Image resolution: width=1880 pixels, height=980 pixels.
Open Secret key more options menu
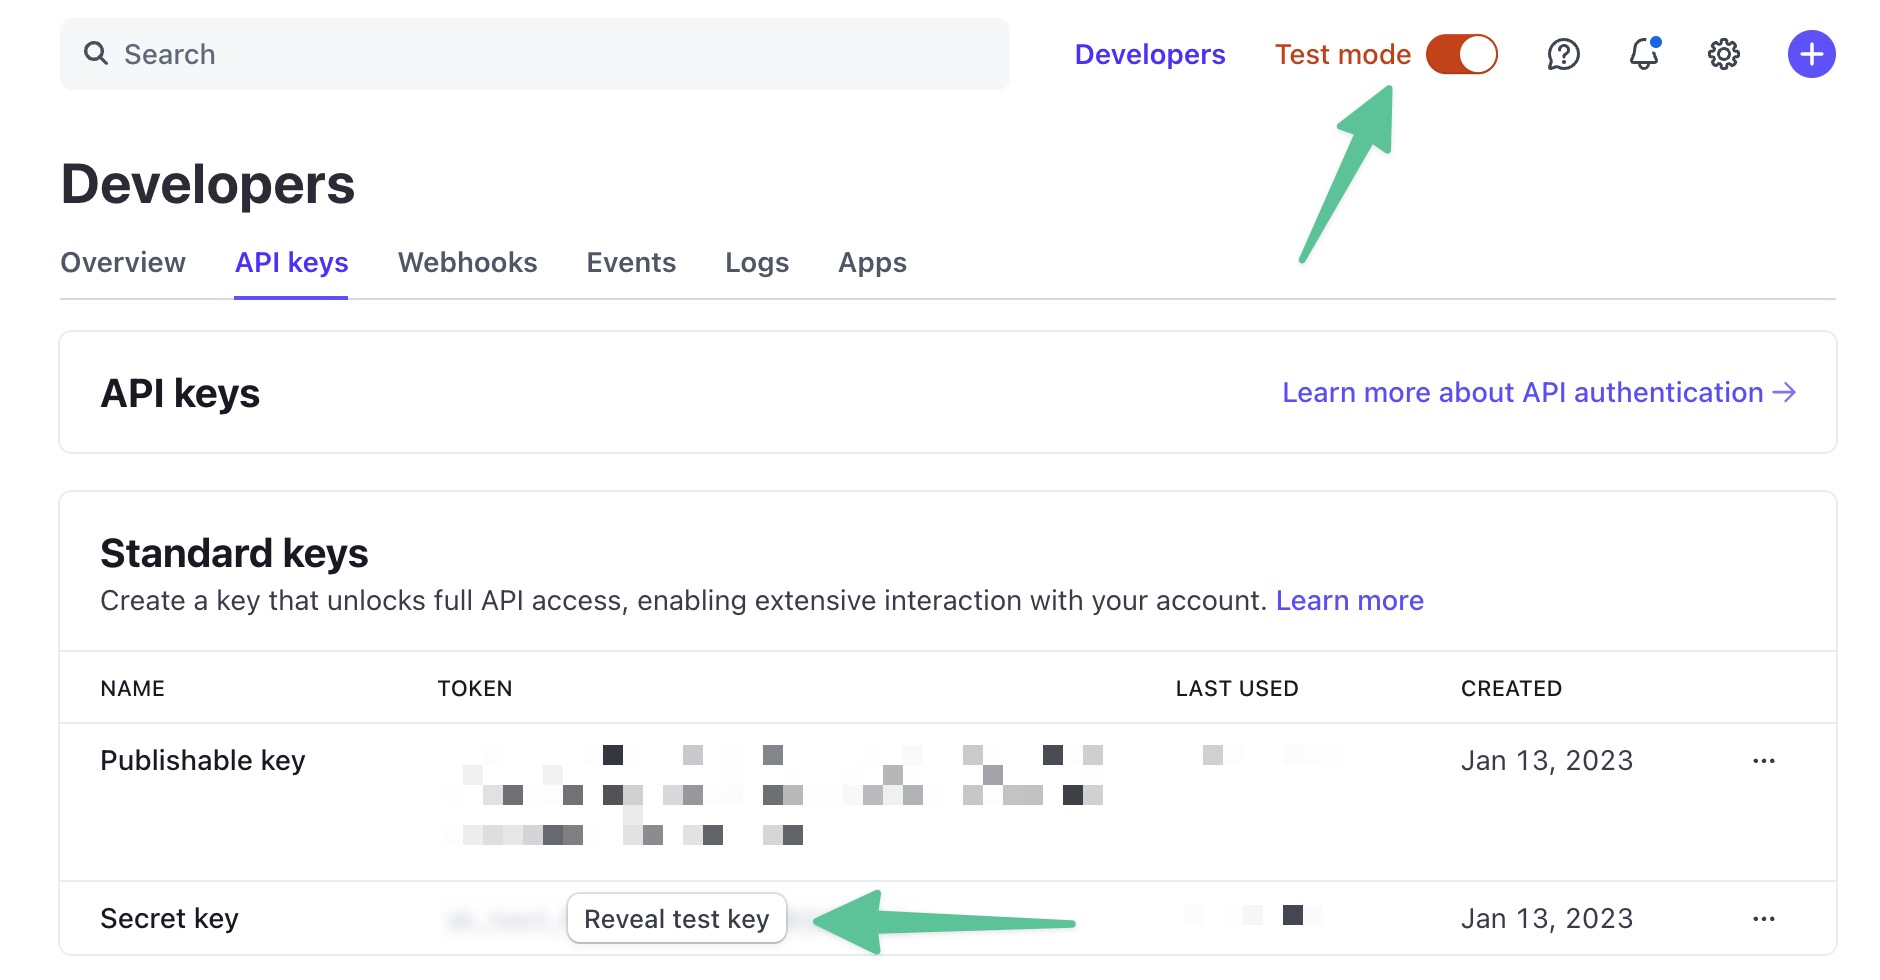1763,919
